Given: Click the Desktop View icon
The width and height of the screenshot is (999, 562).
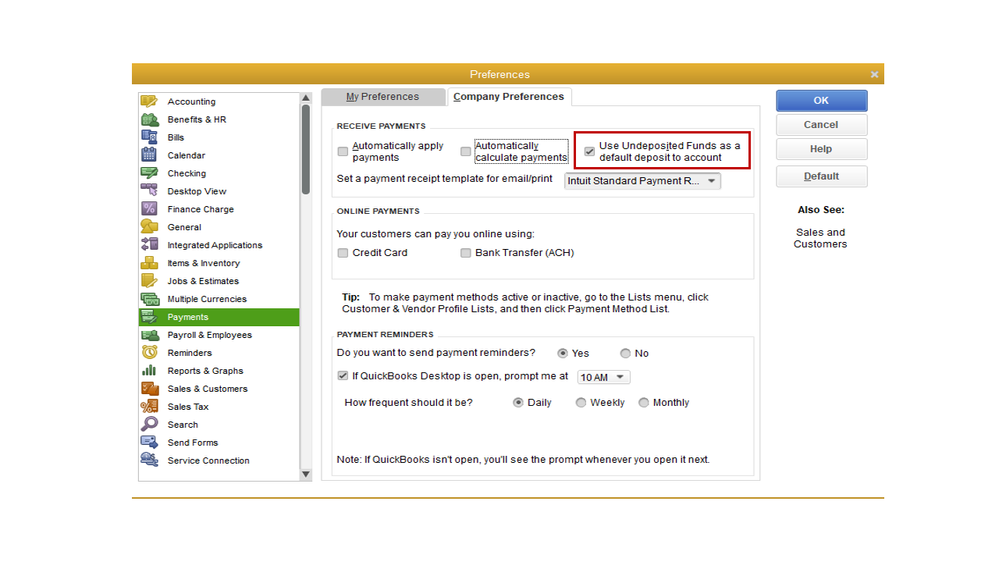Looking at the screenshot, I should 149,191.
